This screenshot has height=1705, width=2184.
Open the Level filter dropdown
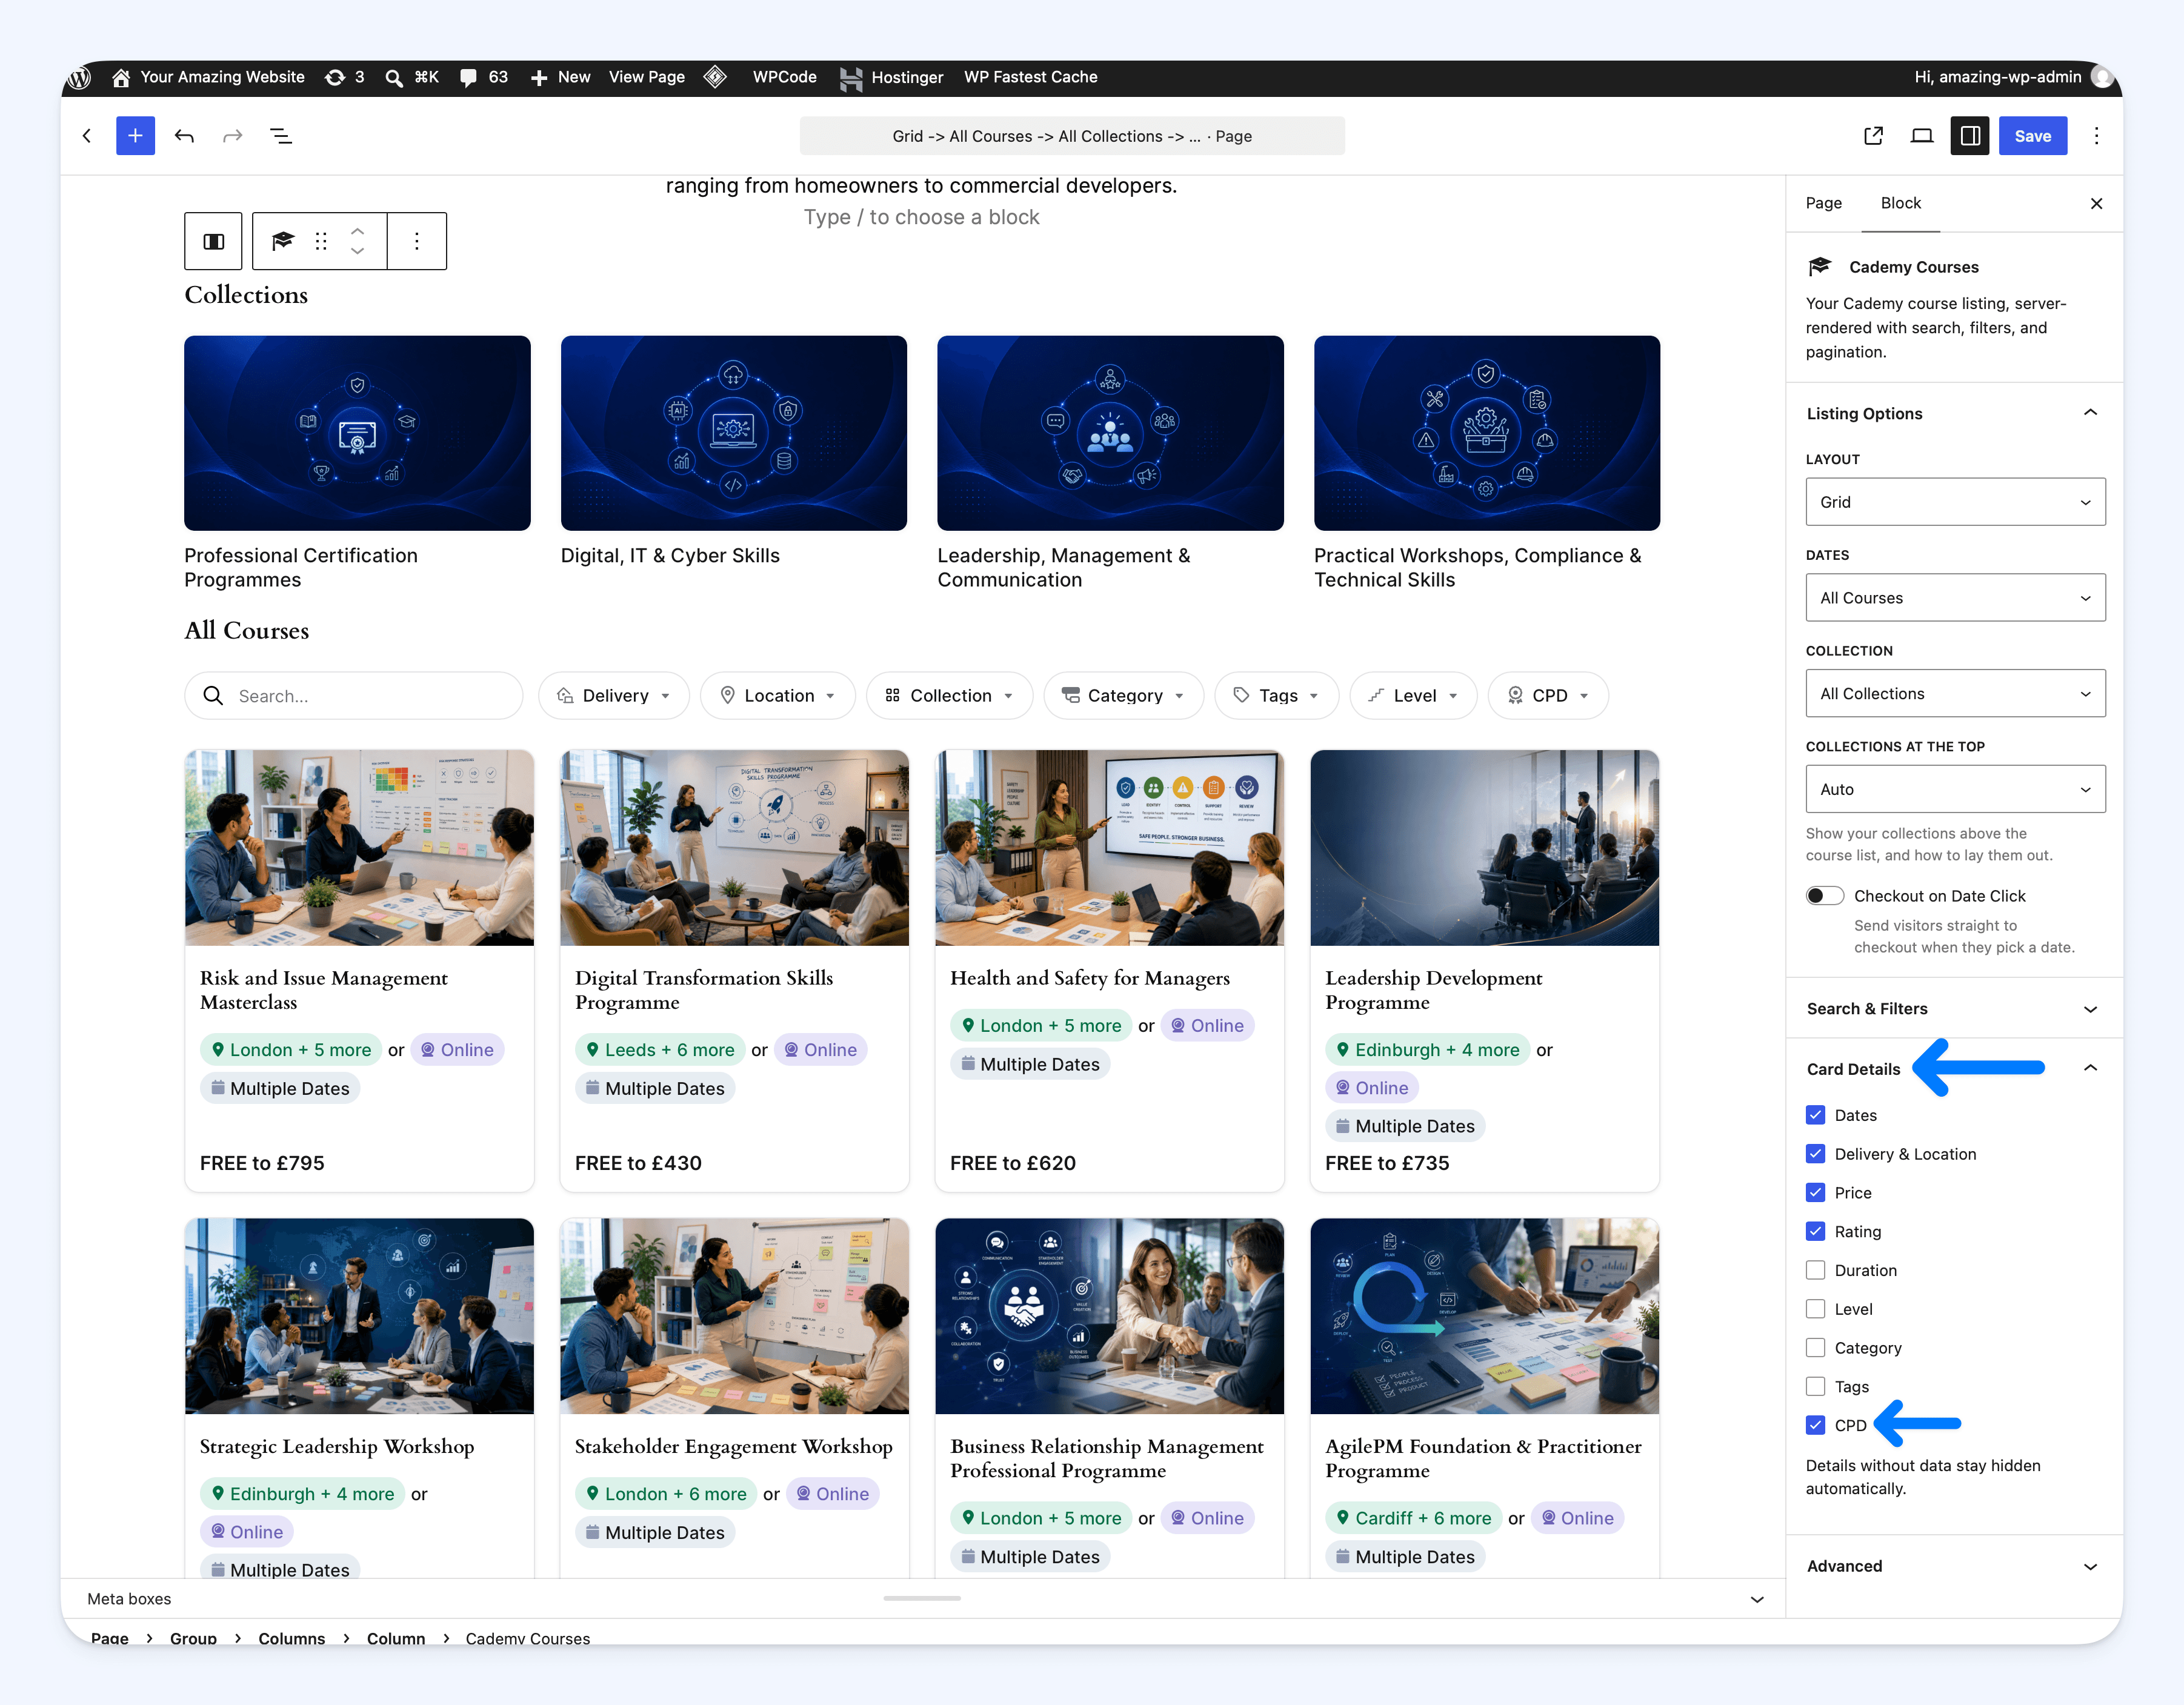pyautogui.click(x=1413, y=696)
